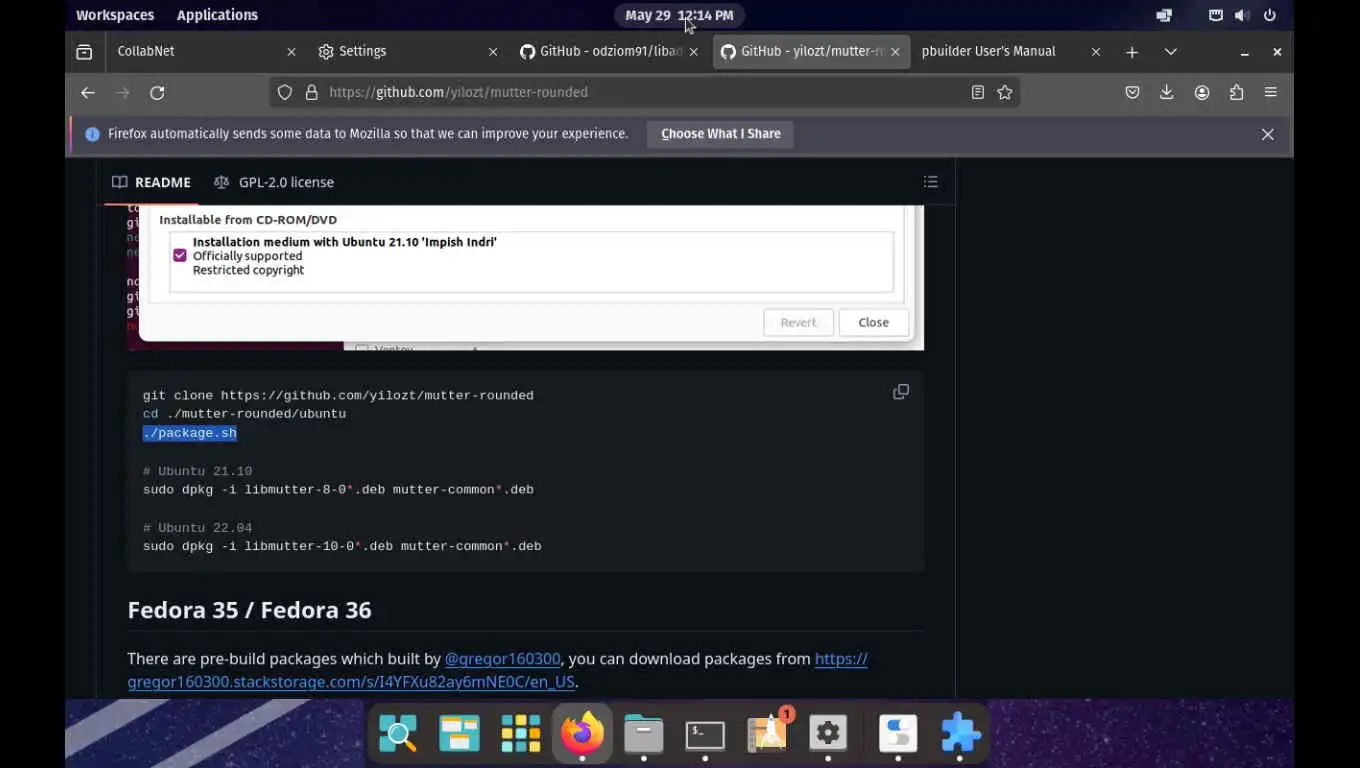Image resolution: width=1360 pixels, height=768 pixels.
Task: Click the display switcher icon in top bar
Action: 1164,15
